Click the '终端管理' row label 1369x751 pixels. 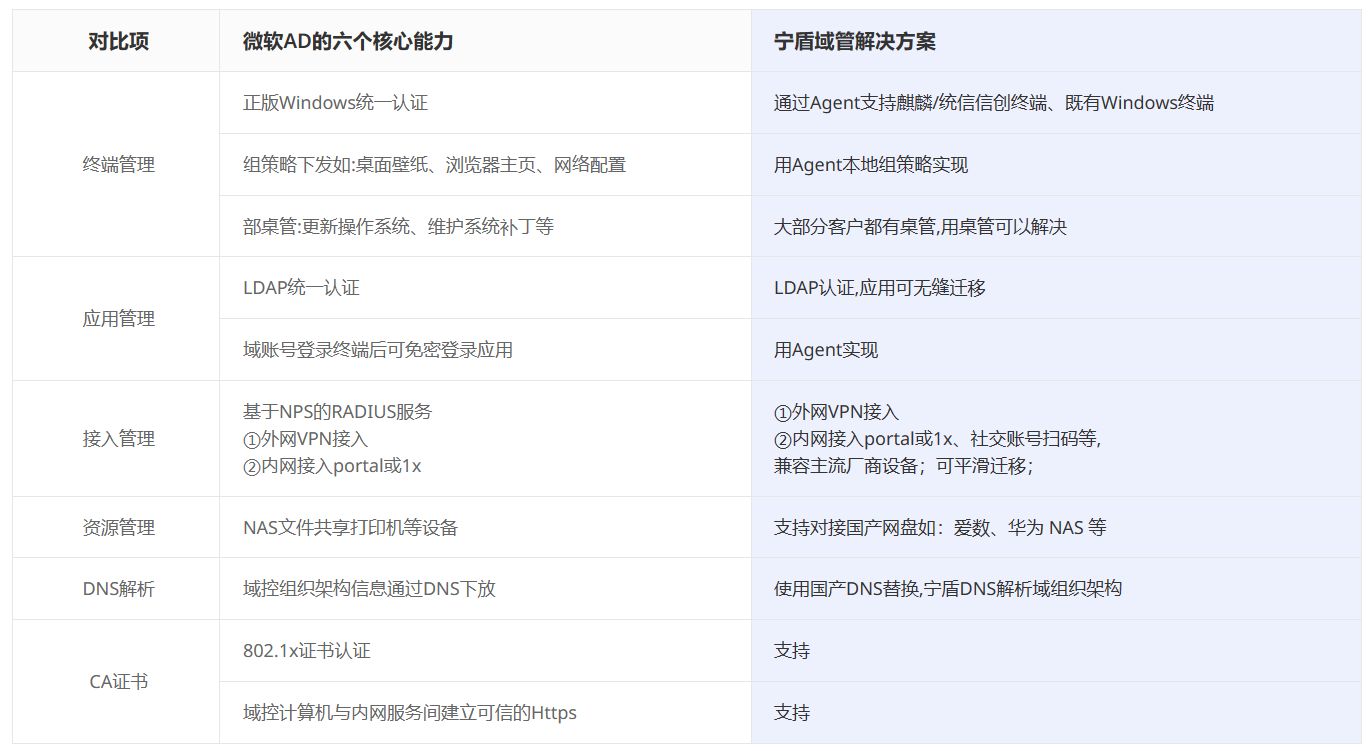click(118, 165)
